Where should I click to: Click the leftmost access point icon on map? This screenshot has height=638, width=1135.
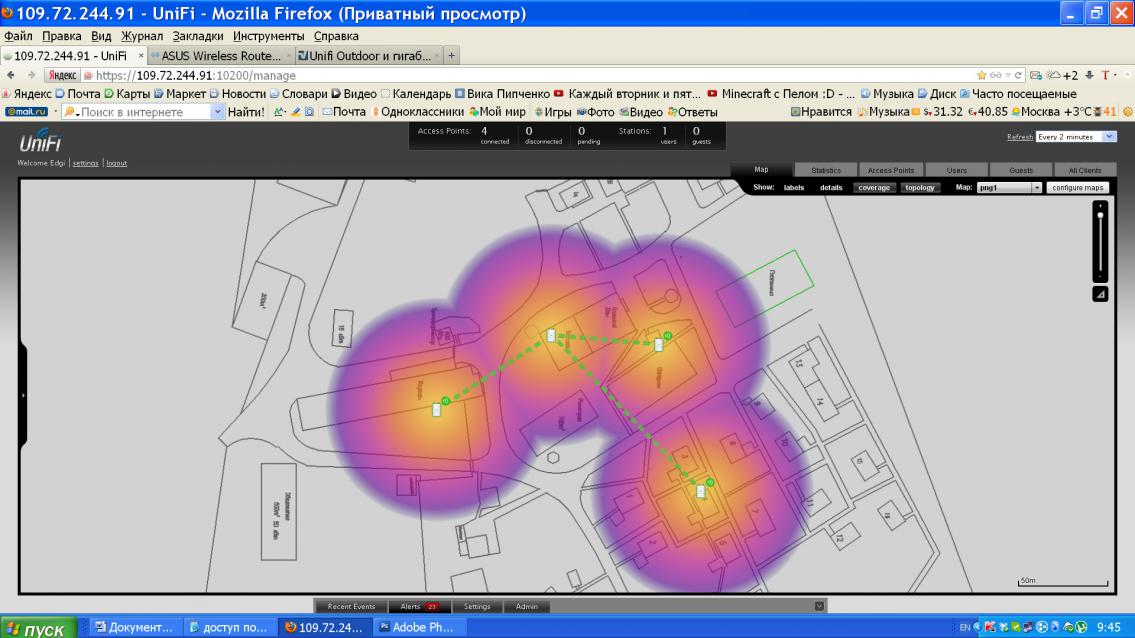436,409
